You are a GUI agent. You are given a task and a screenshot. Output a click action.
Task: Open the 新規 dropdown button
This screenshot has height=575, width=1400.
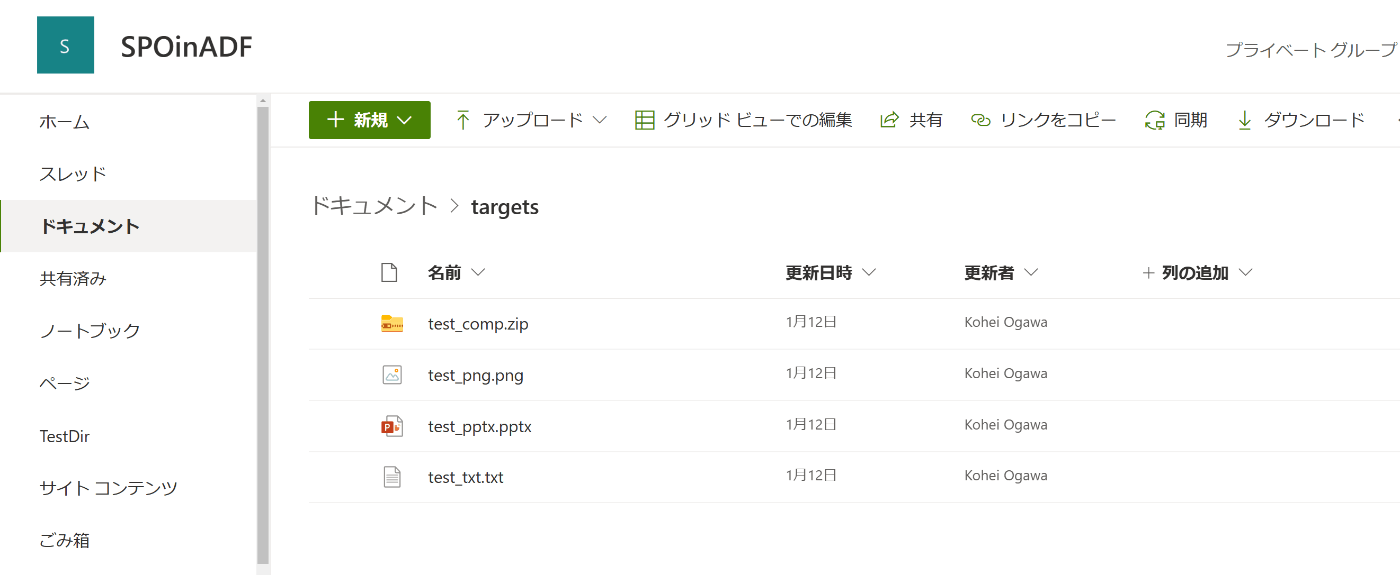369,120
